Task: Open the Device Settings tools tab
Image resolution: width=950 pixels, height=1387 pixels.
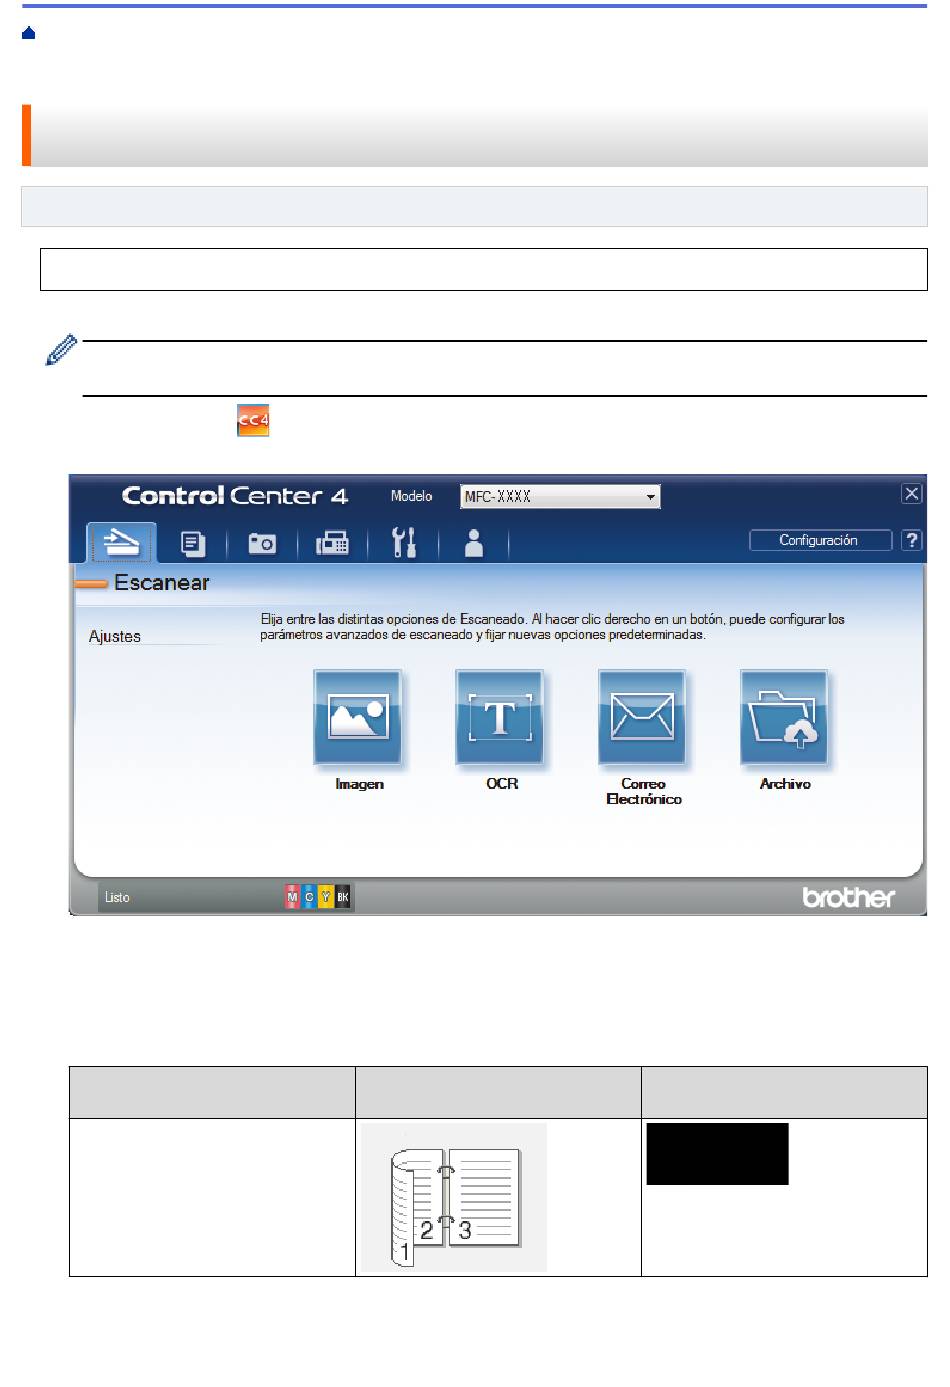Action: click(x=404, y=543)
